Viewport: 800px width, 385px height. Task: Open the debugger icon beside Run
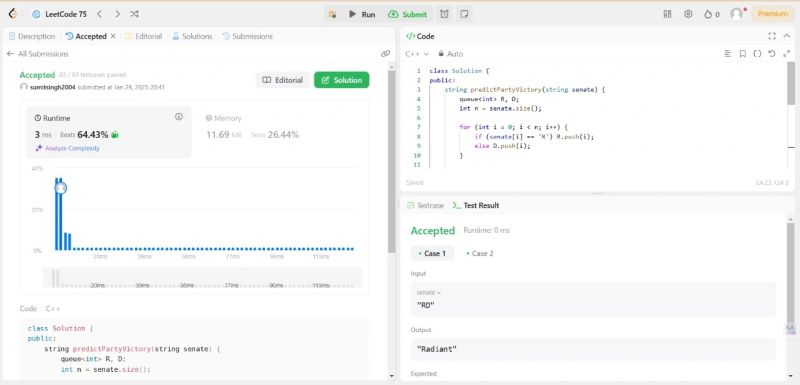tap(332, 14)
